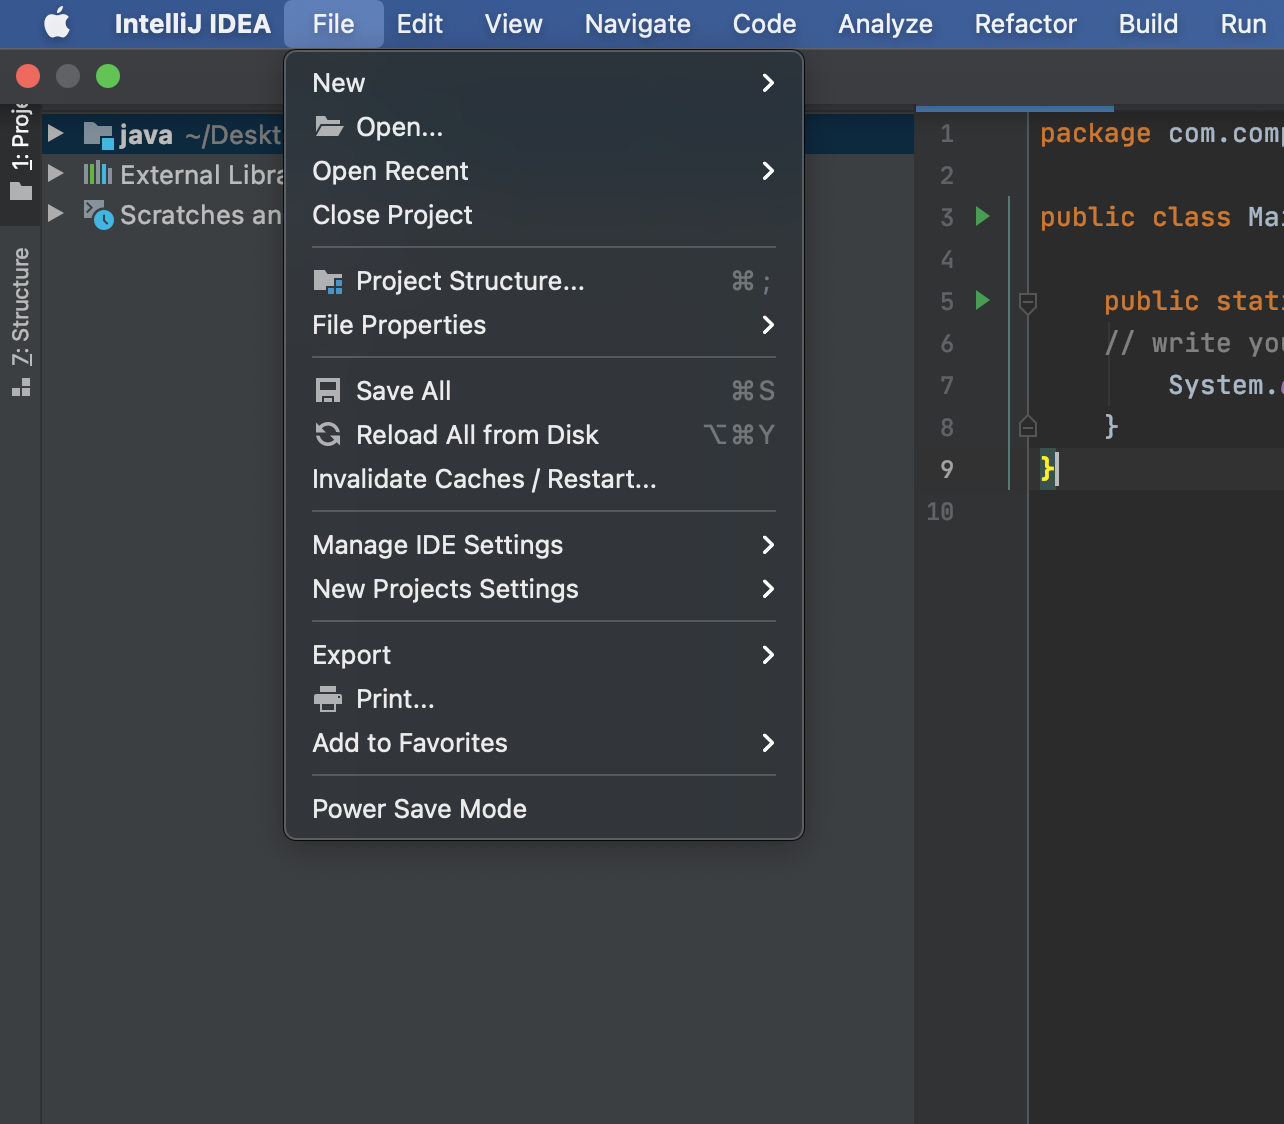Click 'System.' text on line 7
The width and height of the screenshot is (1284, 1124).
(1224, 385)
